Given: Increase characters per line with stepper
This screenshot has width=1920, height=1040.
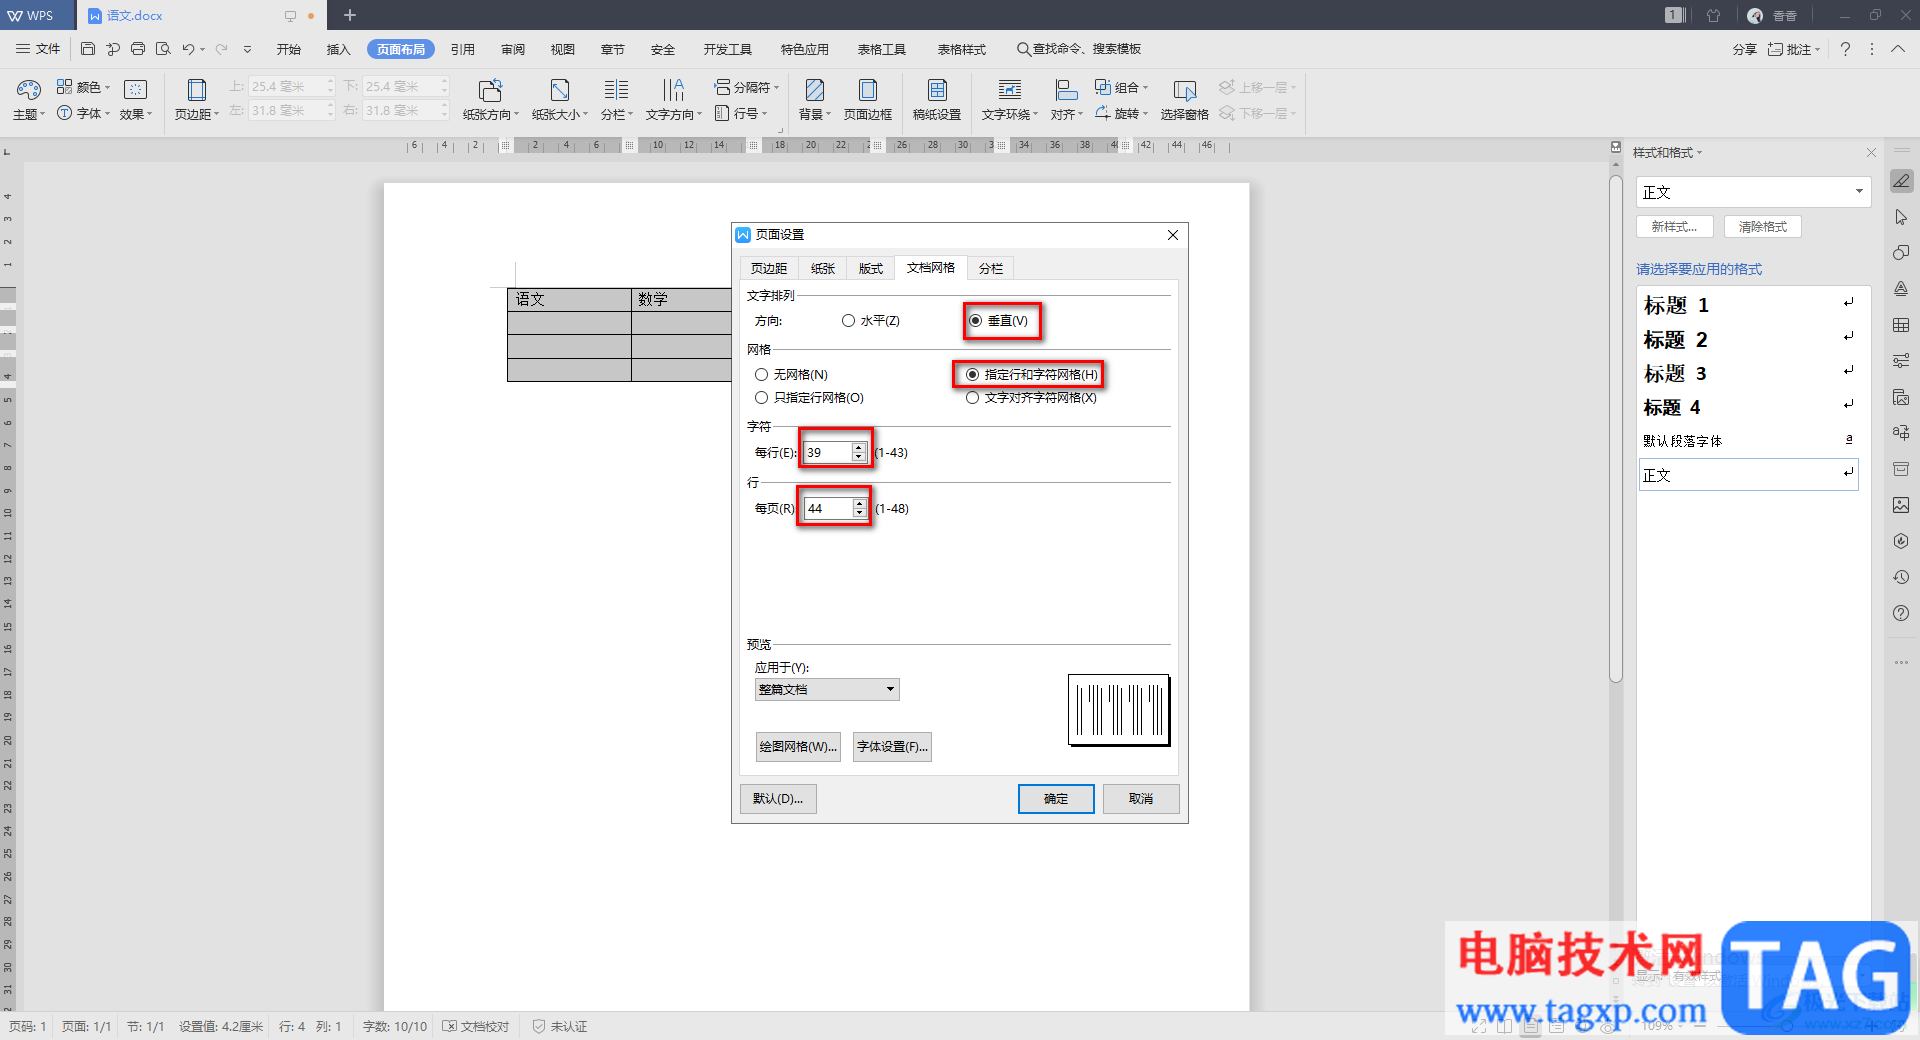Looking at the screenshot, I should coord(858,448).
